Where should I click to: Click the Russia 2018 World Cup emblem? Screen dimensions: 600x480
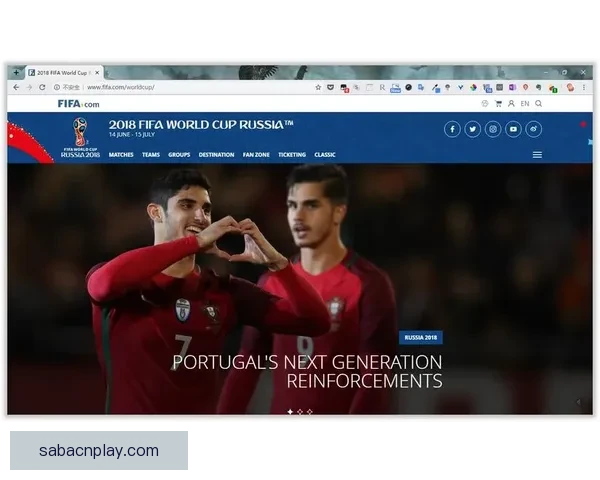80,137
